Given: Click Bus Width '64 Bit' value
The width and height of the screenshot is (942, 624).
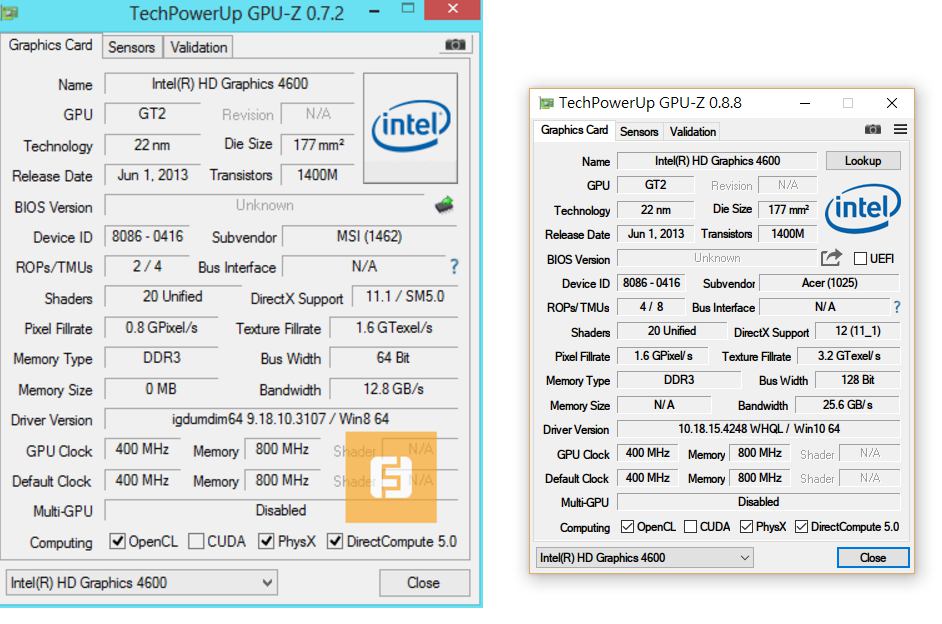Looking at the screenshot, I should 394,357.
